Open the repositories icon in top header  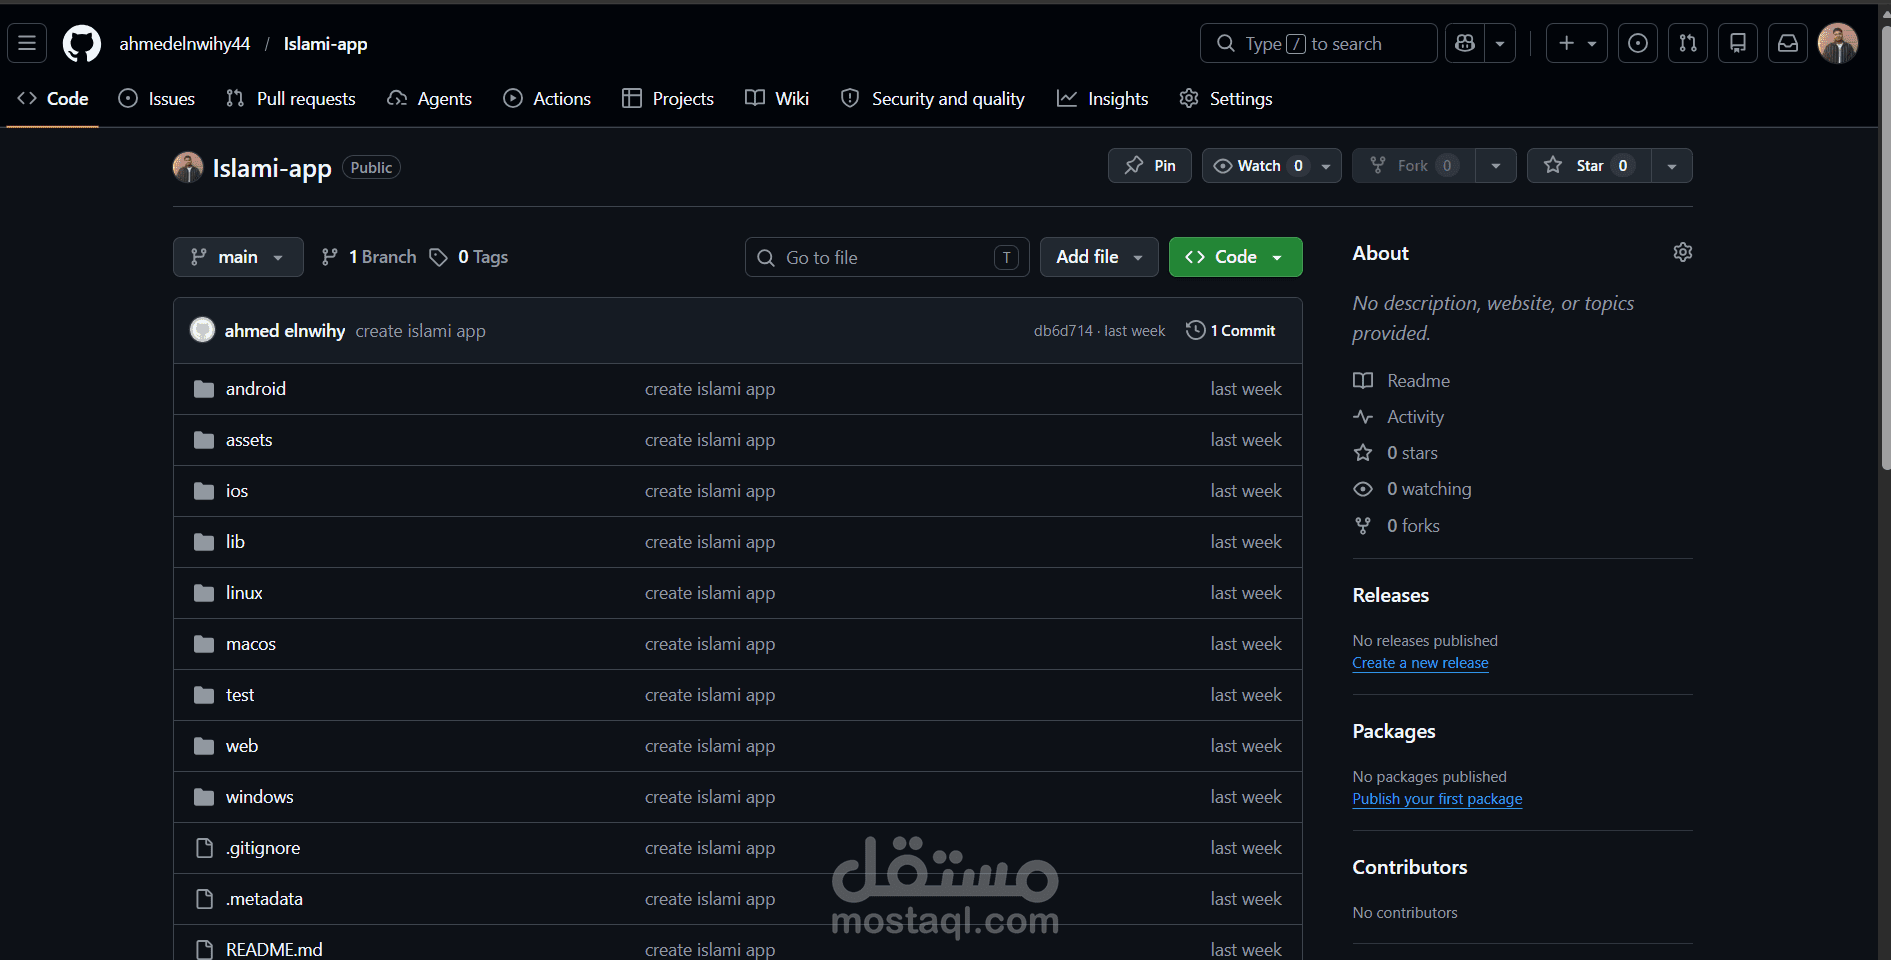click(x=1738, y=43)
